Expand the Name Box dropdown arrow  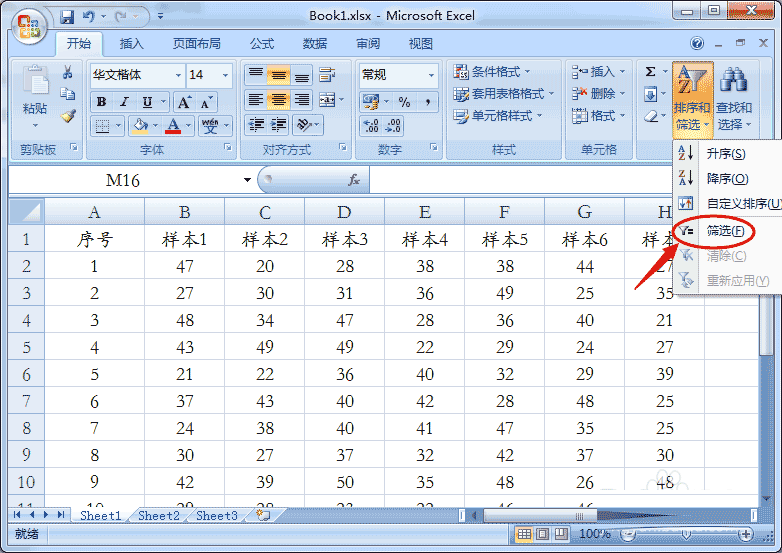[x=247, y=180]
